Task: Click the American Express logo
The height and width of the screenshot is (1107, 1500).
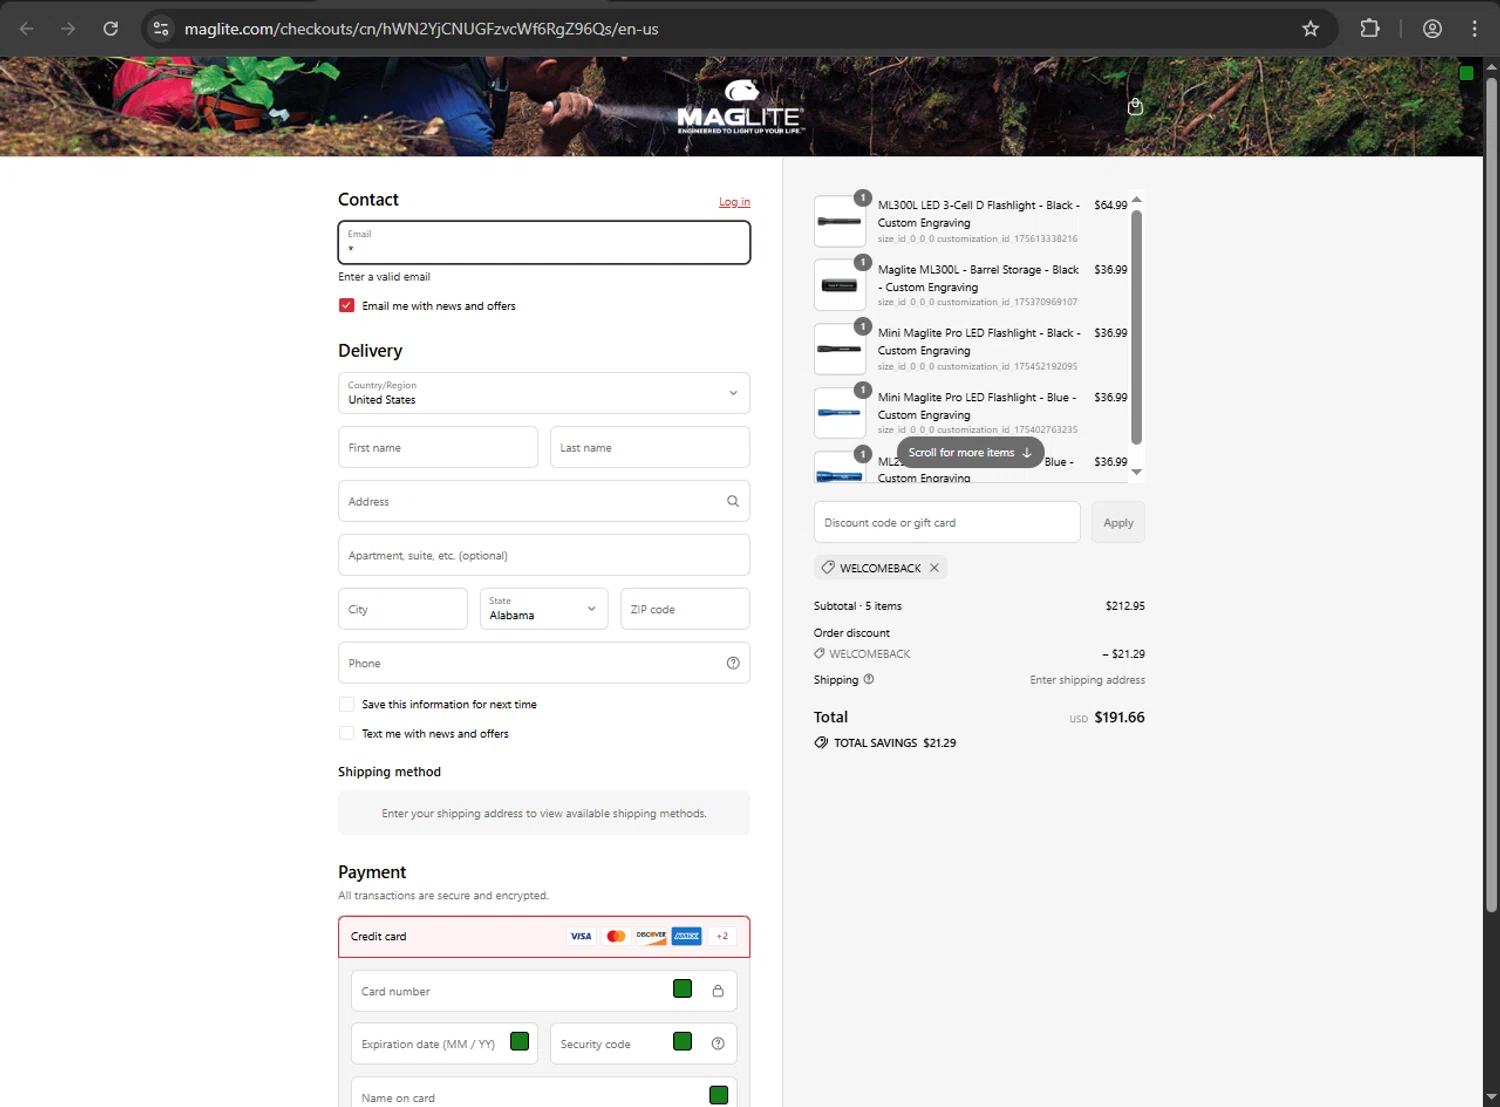Action: pos(687,936)
